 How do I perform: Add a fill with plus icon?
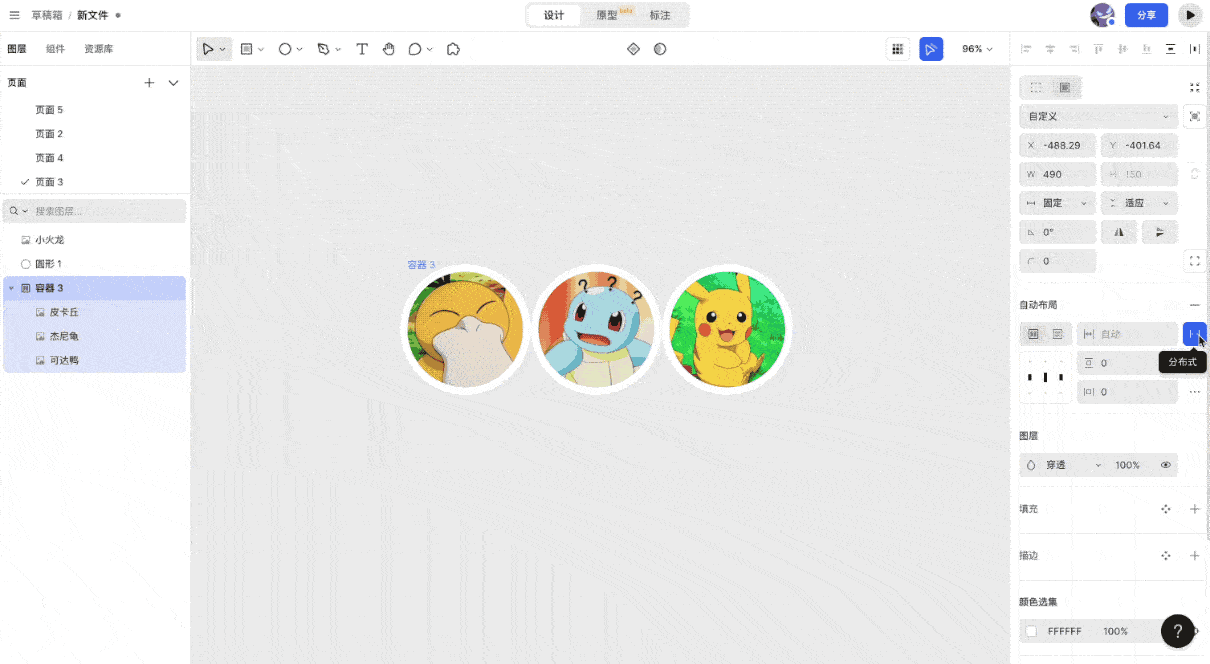[x=1194, y=509]
